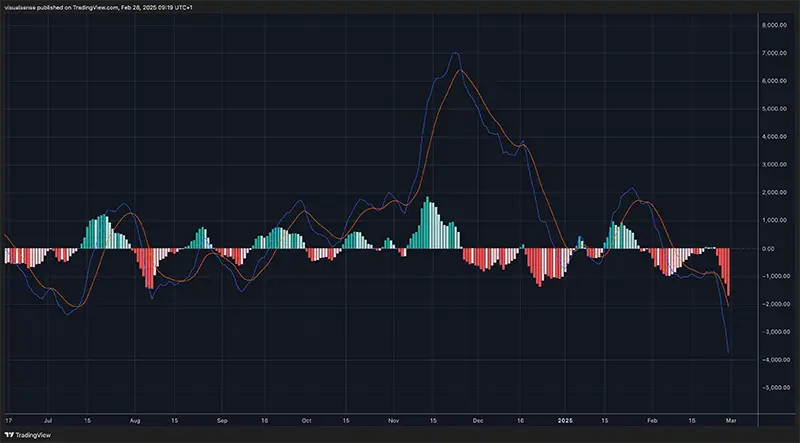800x443 pixels.
Task: Click the Sep month label
Action: pyautogui.click(x=221, y=422)
